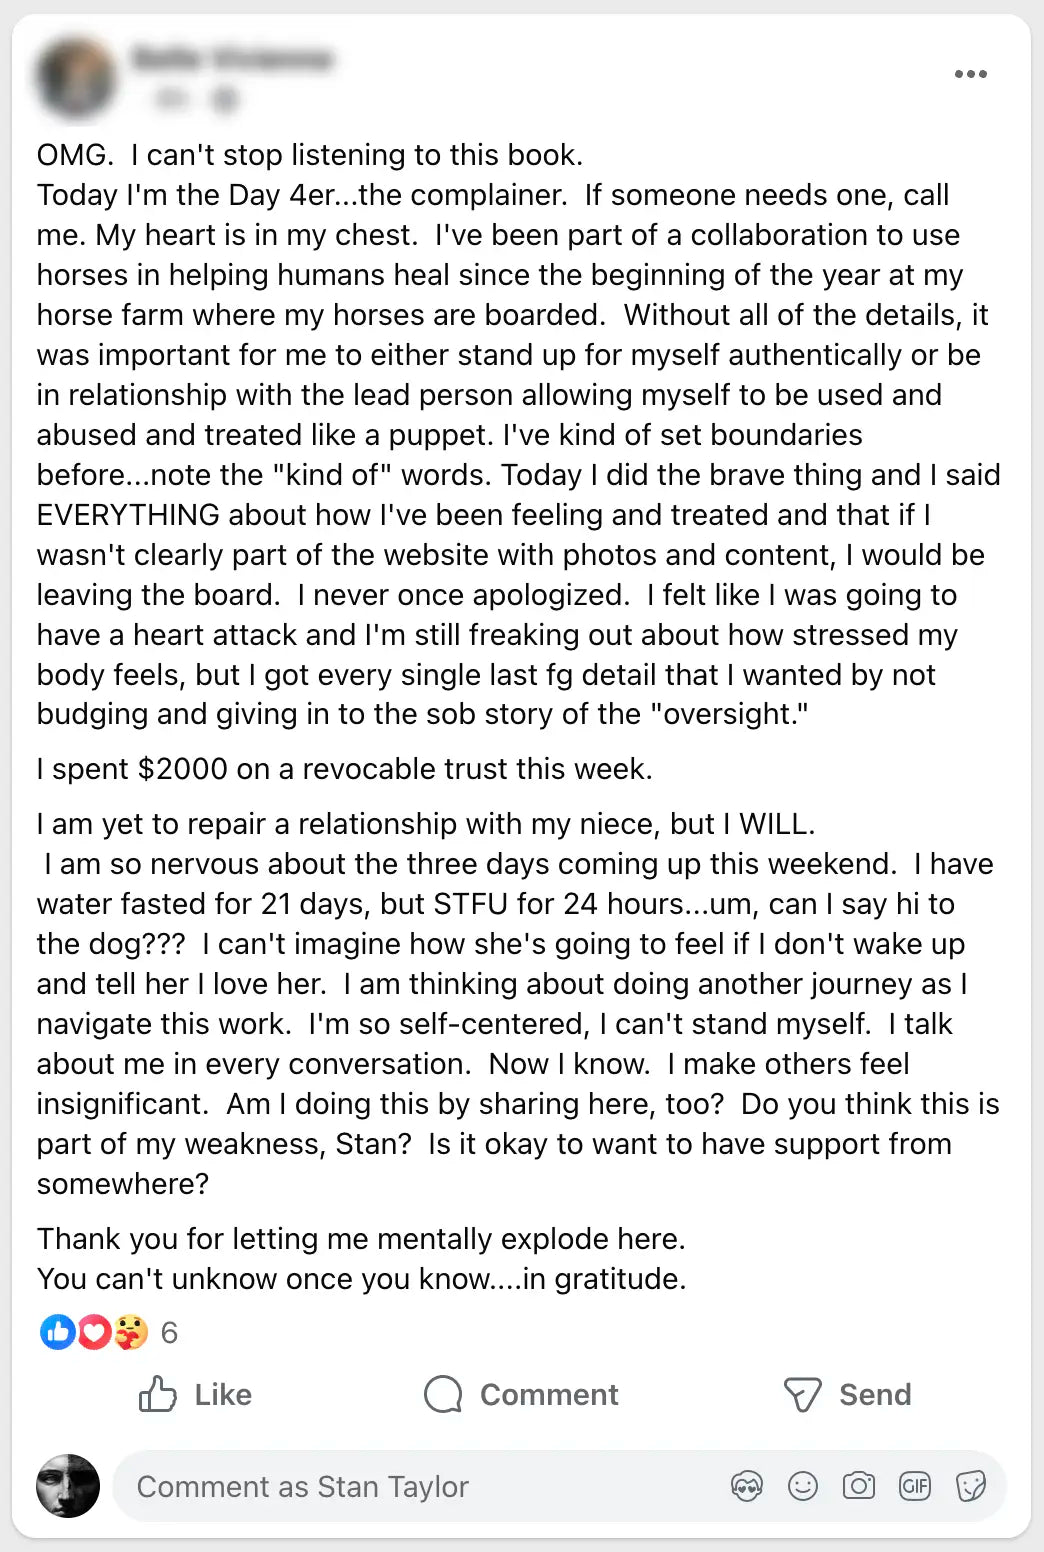Click the '$2000 on a revocable trust' line
This screenshot has height=1552, width=1044.
344,768
